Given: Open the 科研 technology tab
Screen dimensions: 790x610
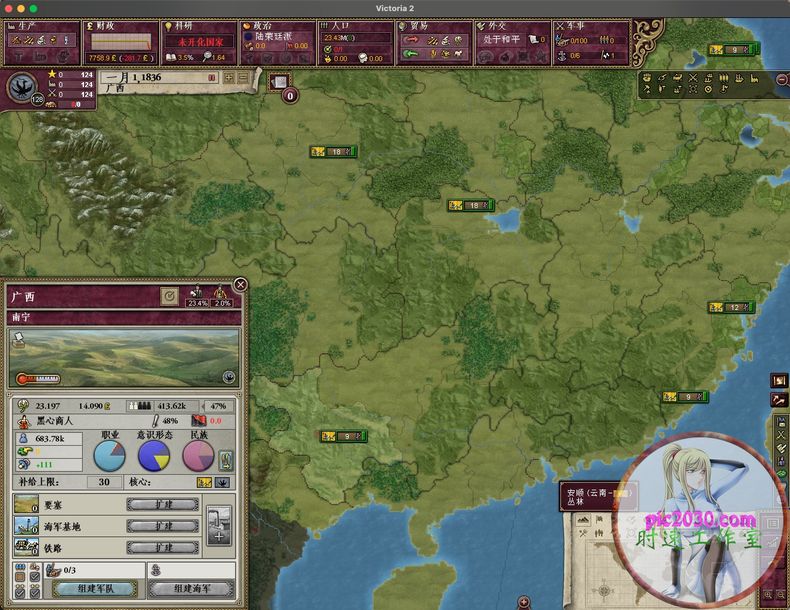Looking at the screenshot, I should click(x=199, y=42).
